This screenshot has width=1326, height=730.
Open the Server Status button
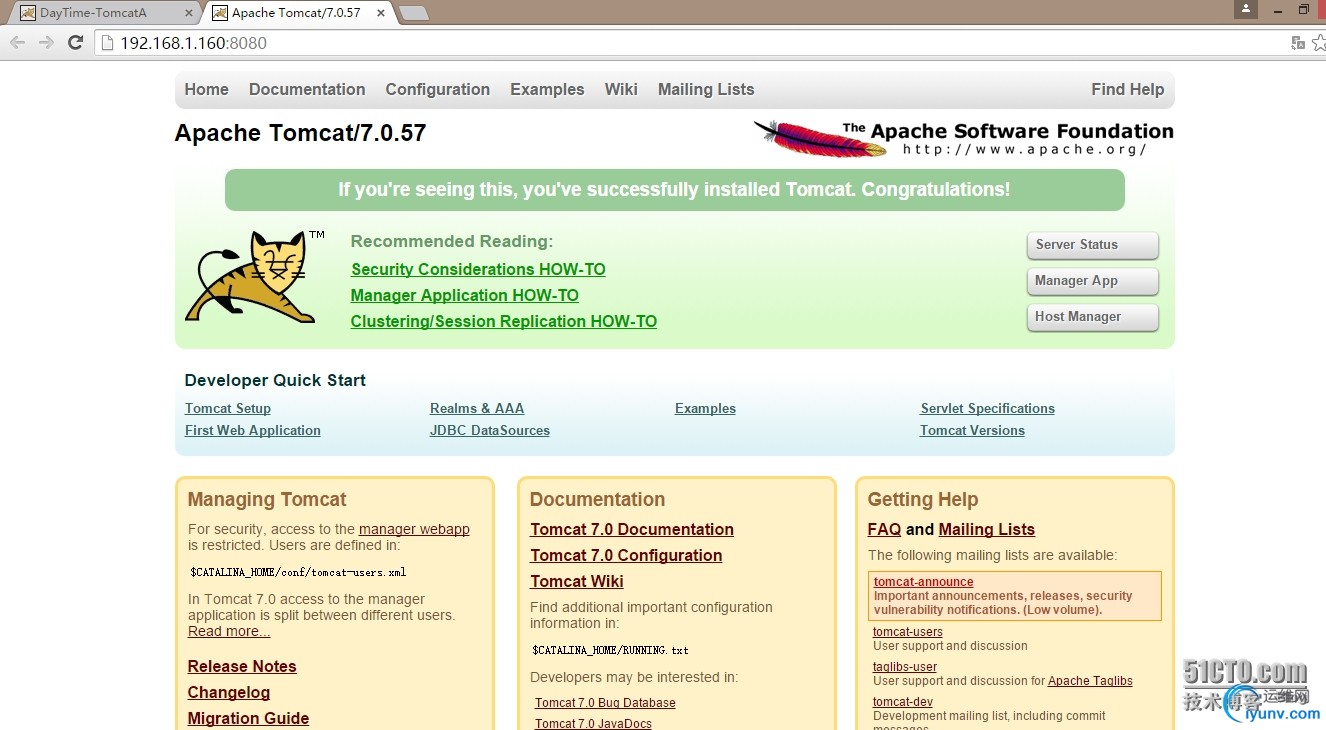pos(1092,245)
